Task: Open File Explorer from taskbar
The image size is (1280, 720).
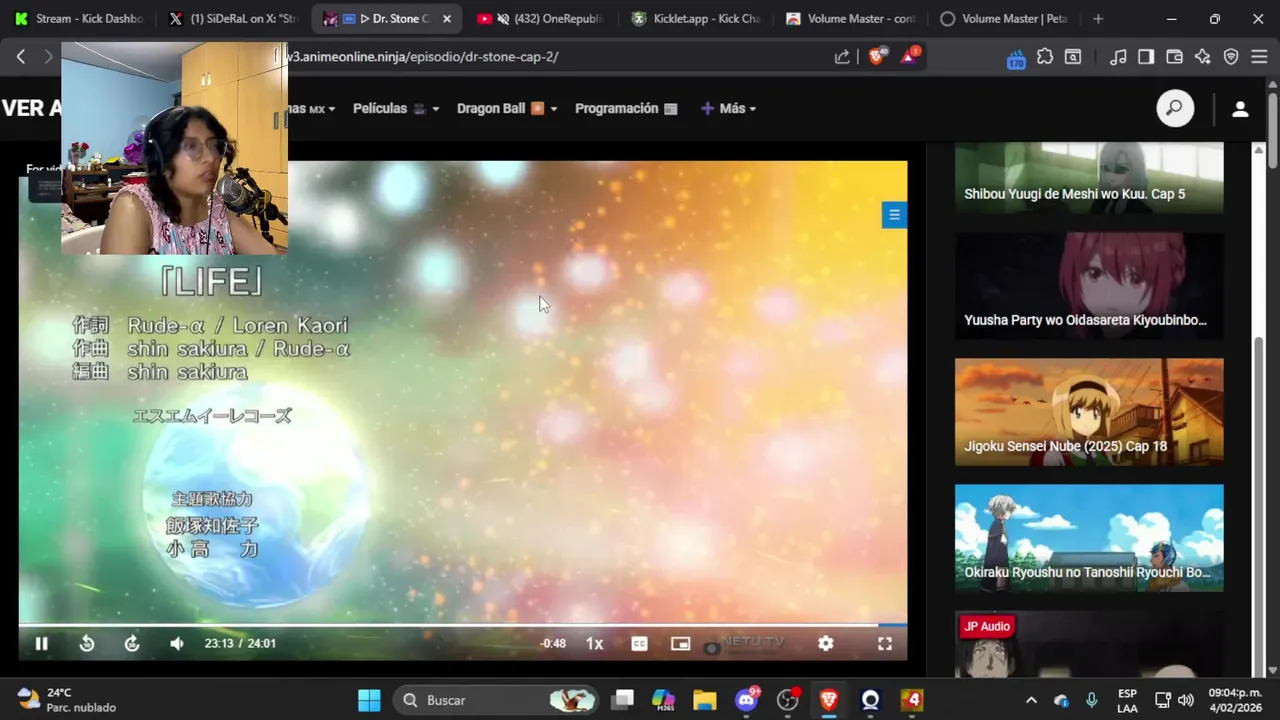Action: [705, 700]
